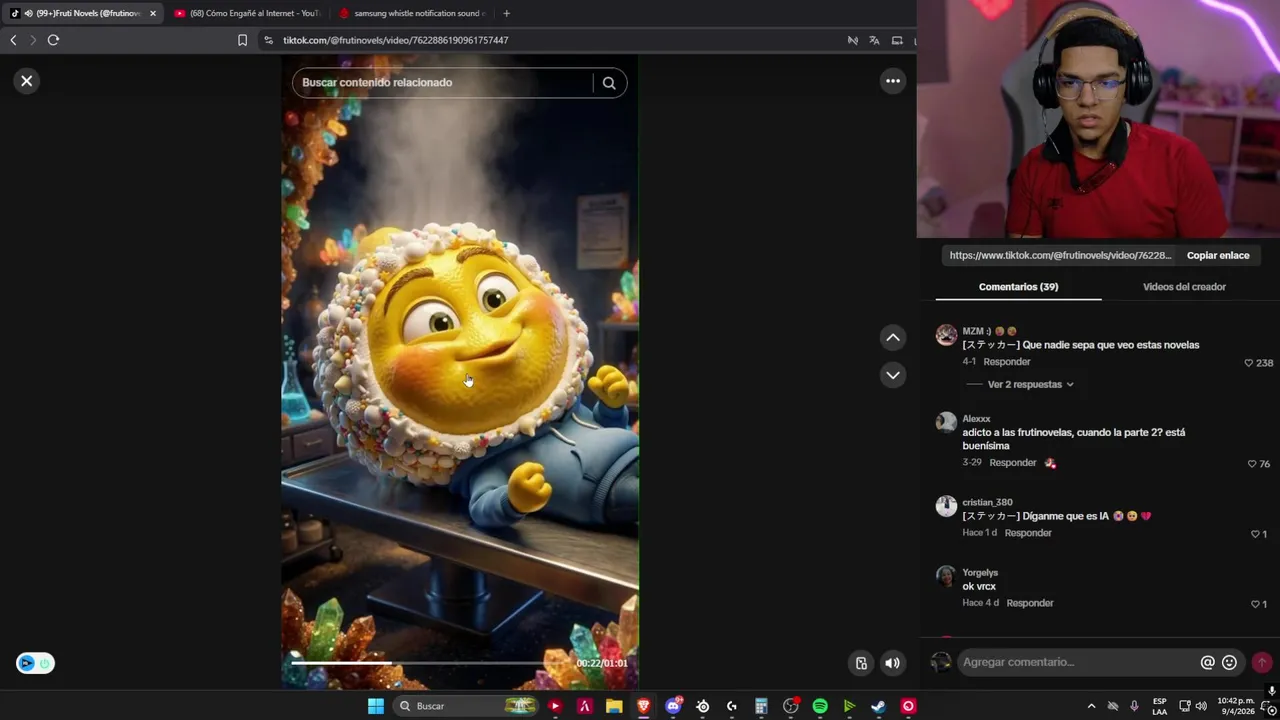The height and width of the screenshot is (720, 1280).
Task: Like Alexxx's comment heart icon
Action: 1251,464
